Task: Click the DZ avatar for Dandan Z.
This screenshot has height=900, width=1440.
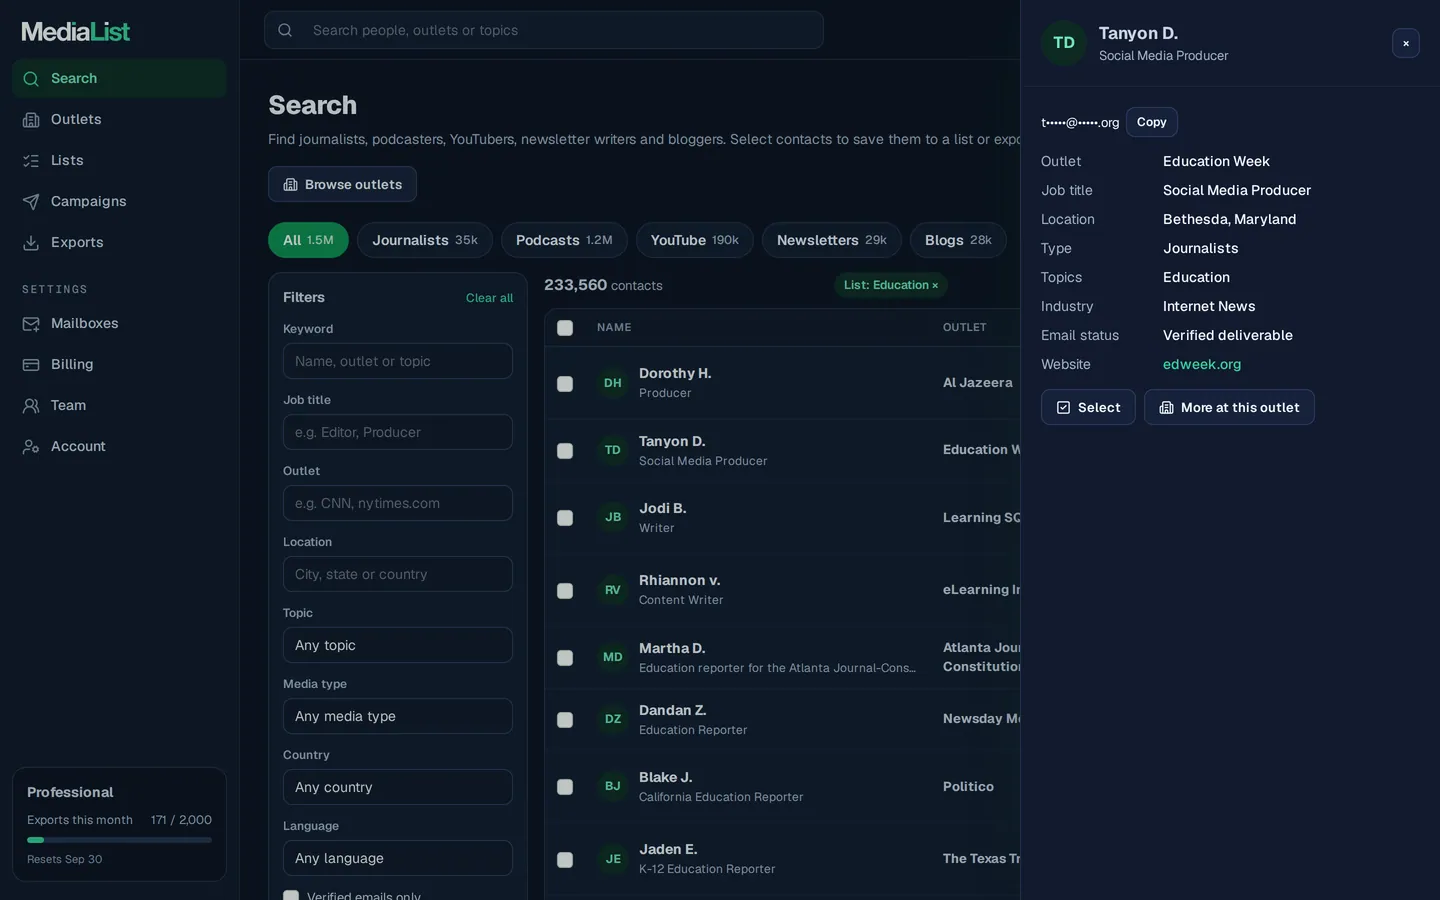Action: (613, 719)
